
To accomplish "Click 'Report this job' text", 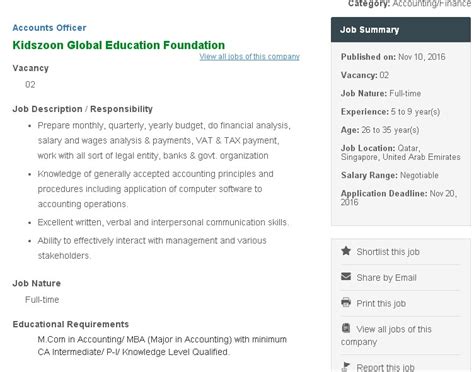I will point(385,367).
